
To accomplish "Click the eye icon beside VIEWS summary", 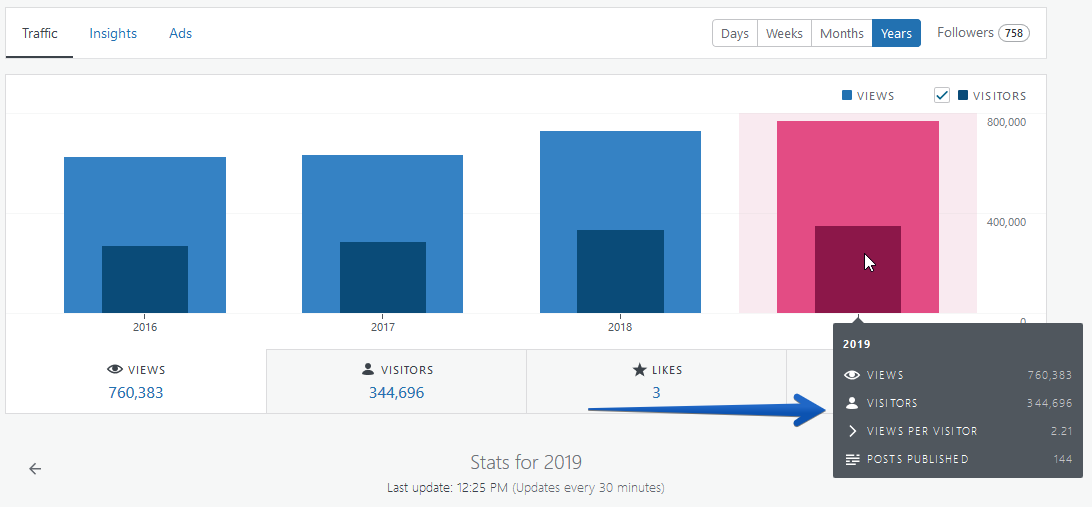I will tap(115, 370).
